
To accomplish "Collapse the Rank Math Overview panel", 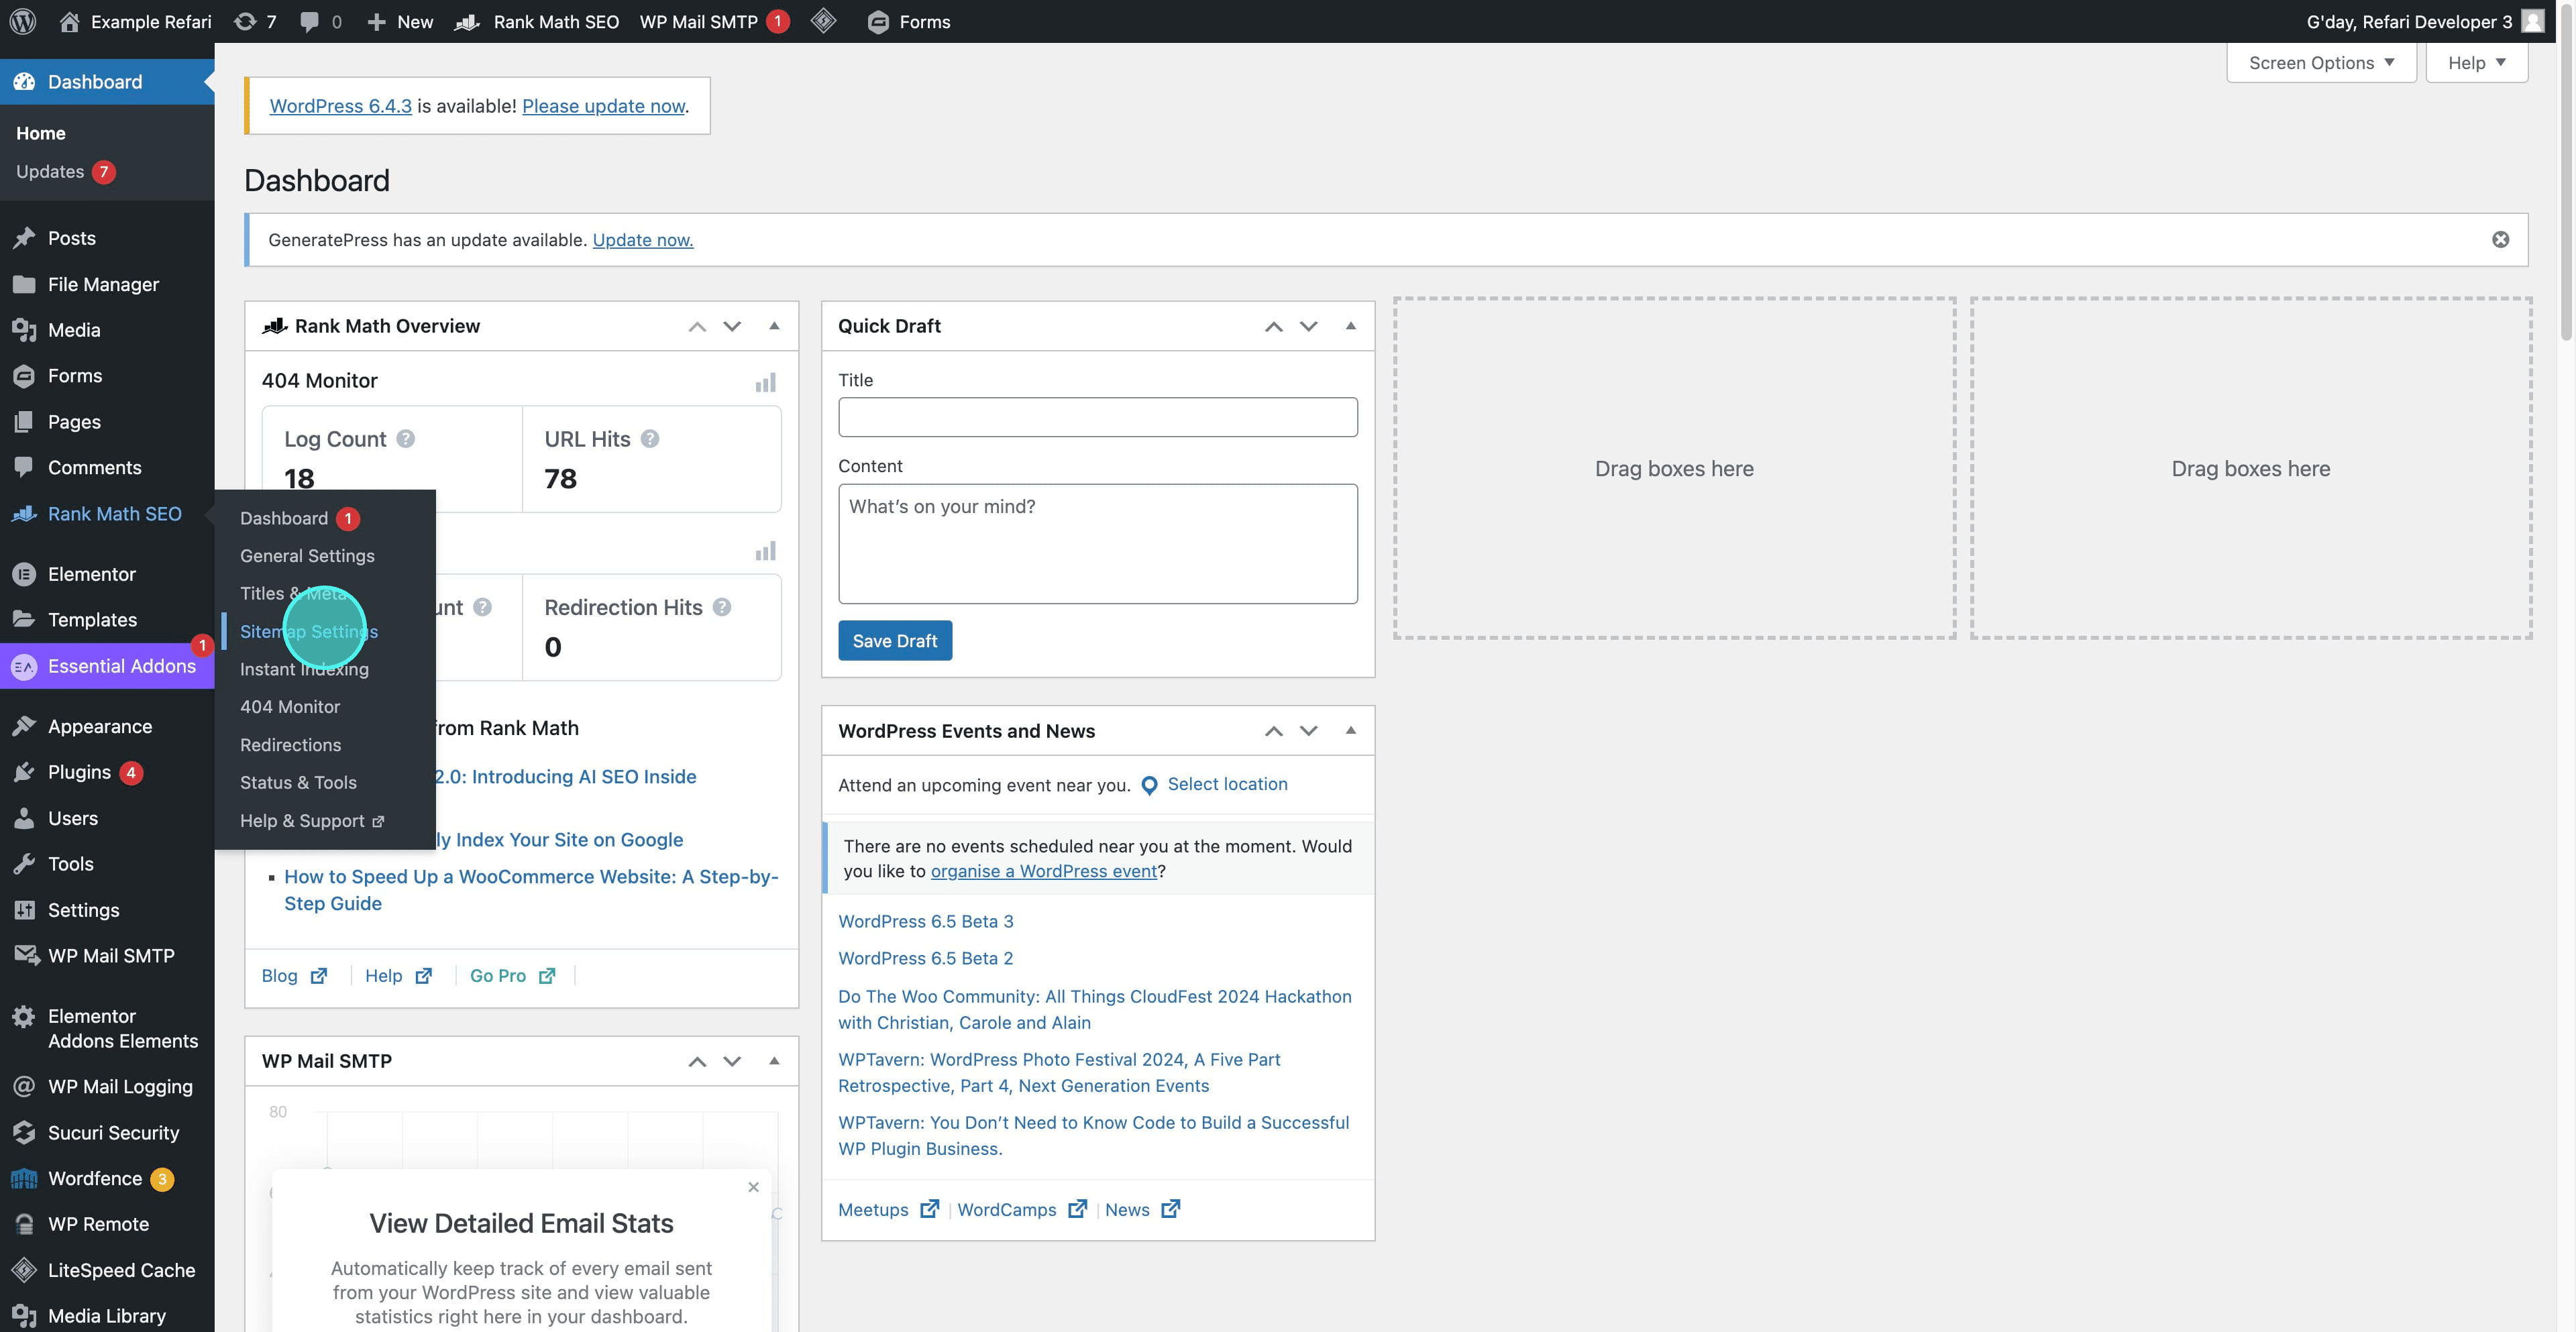I will coord(774,326).
